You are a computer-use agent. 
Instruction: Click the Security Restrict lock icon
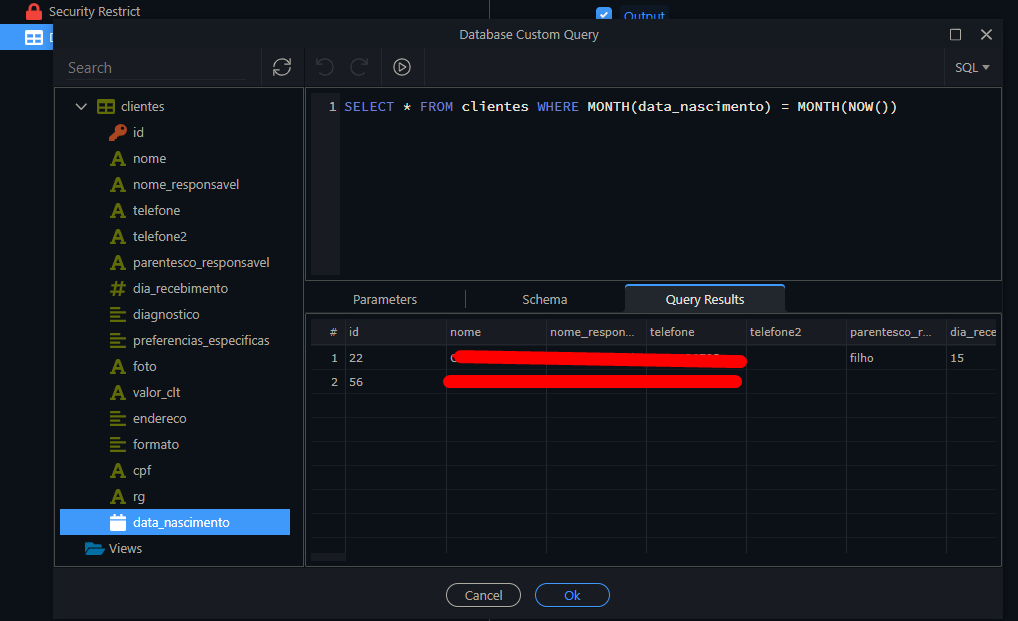[x=34, y=11]
